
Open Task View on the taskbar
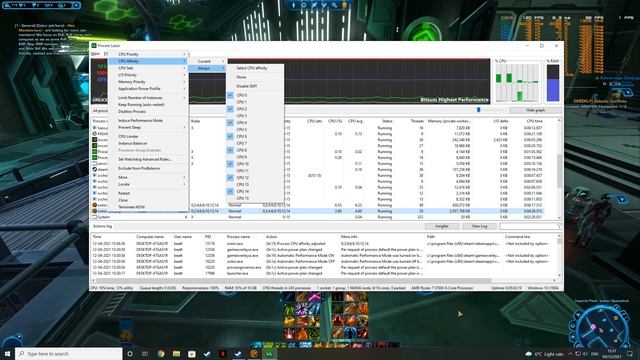pos(145,353)
